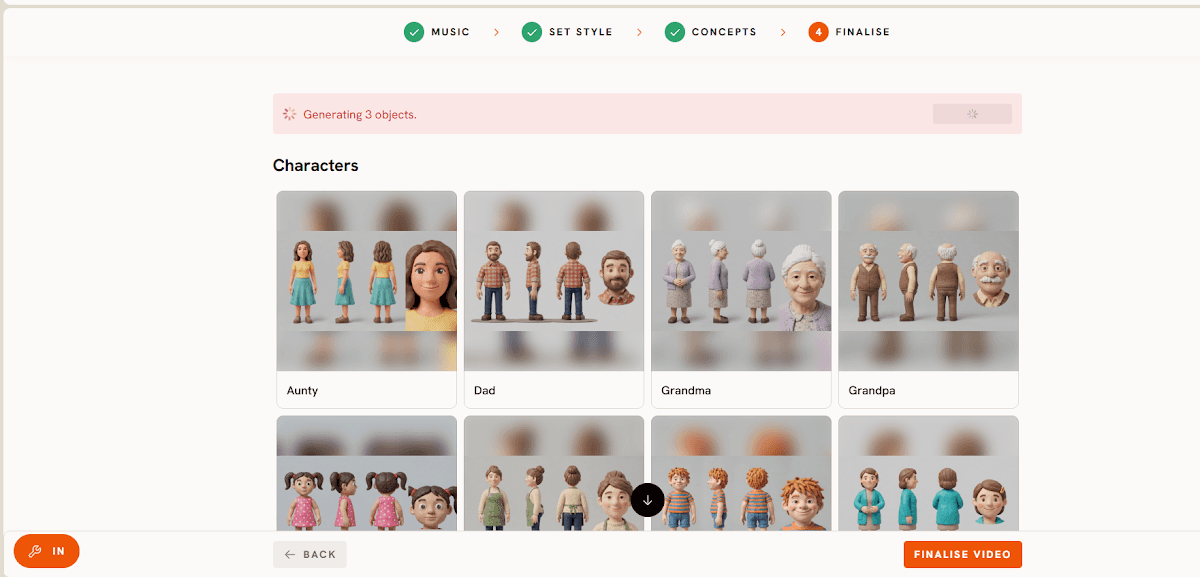Viewport: 1200px width, 577px height.
Task: Open the Grandma character image
Action: (x=741, y=281)
